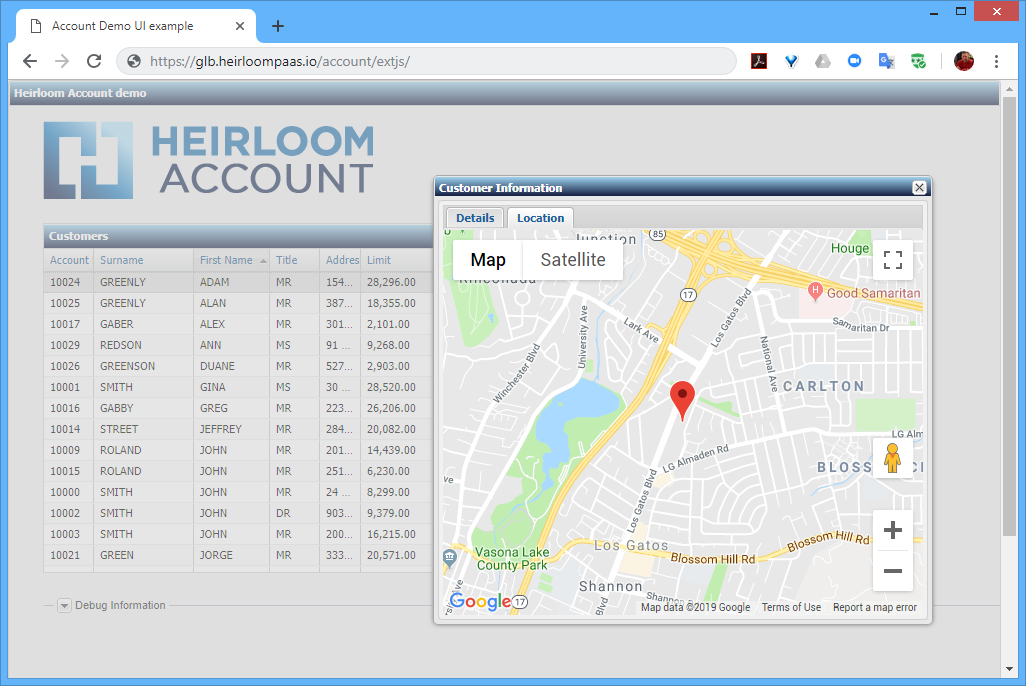The height and width of the screenshot is (686, 1026).
Task: Switch to the Details tab
Action: (475, 218)
